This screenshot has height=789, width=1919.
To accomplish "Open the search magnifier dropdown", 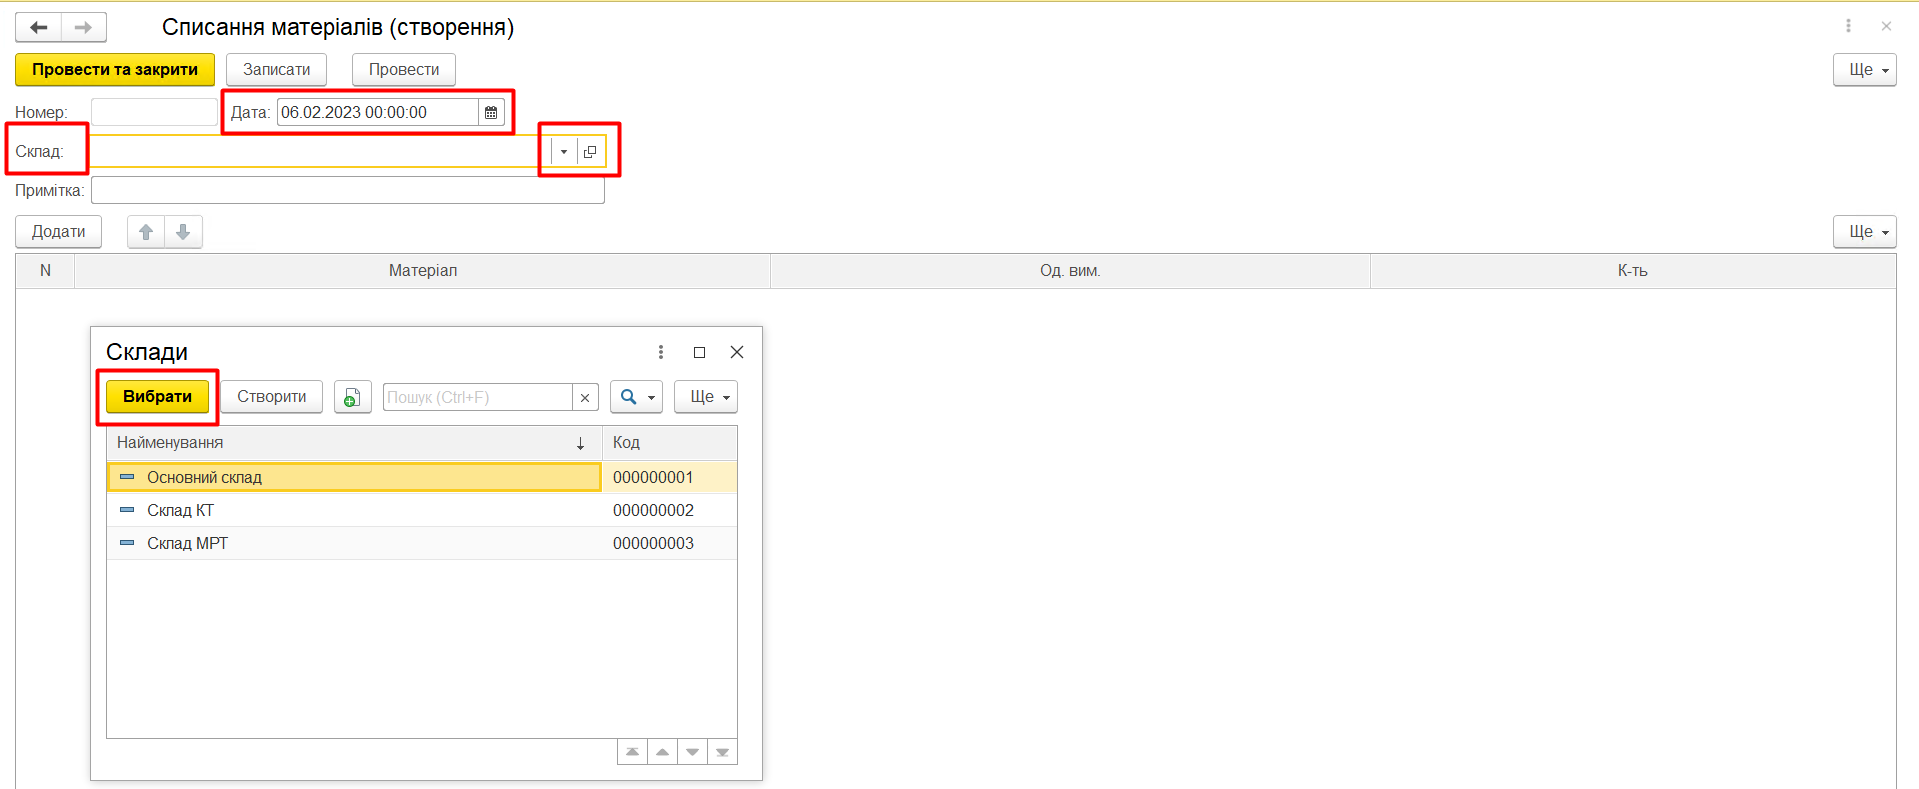I will click(x=636, y=397).
